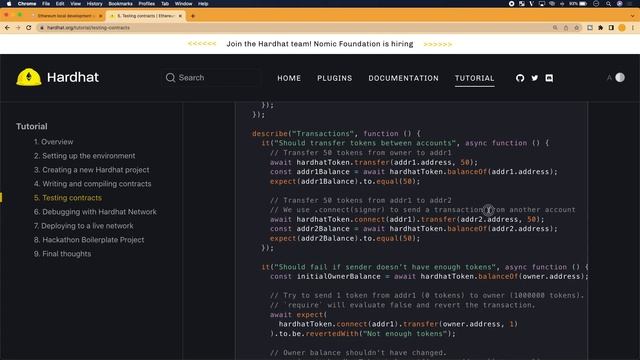Screen dimensions: 640x360
Task: Open tutorial step 1. Overview
Action: (x=53, y=142)
